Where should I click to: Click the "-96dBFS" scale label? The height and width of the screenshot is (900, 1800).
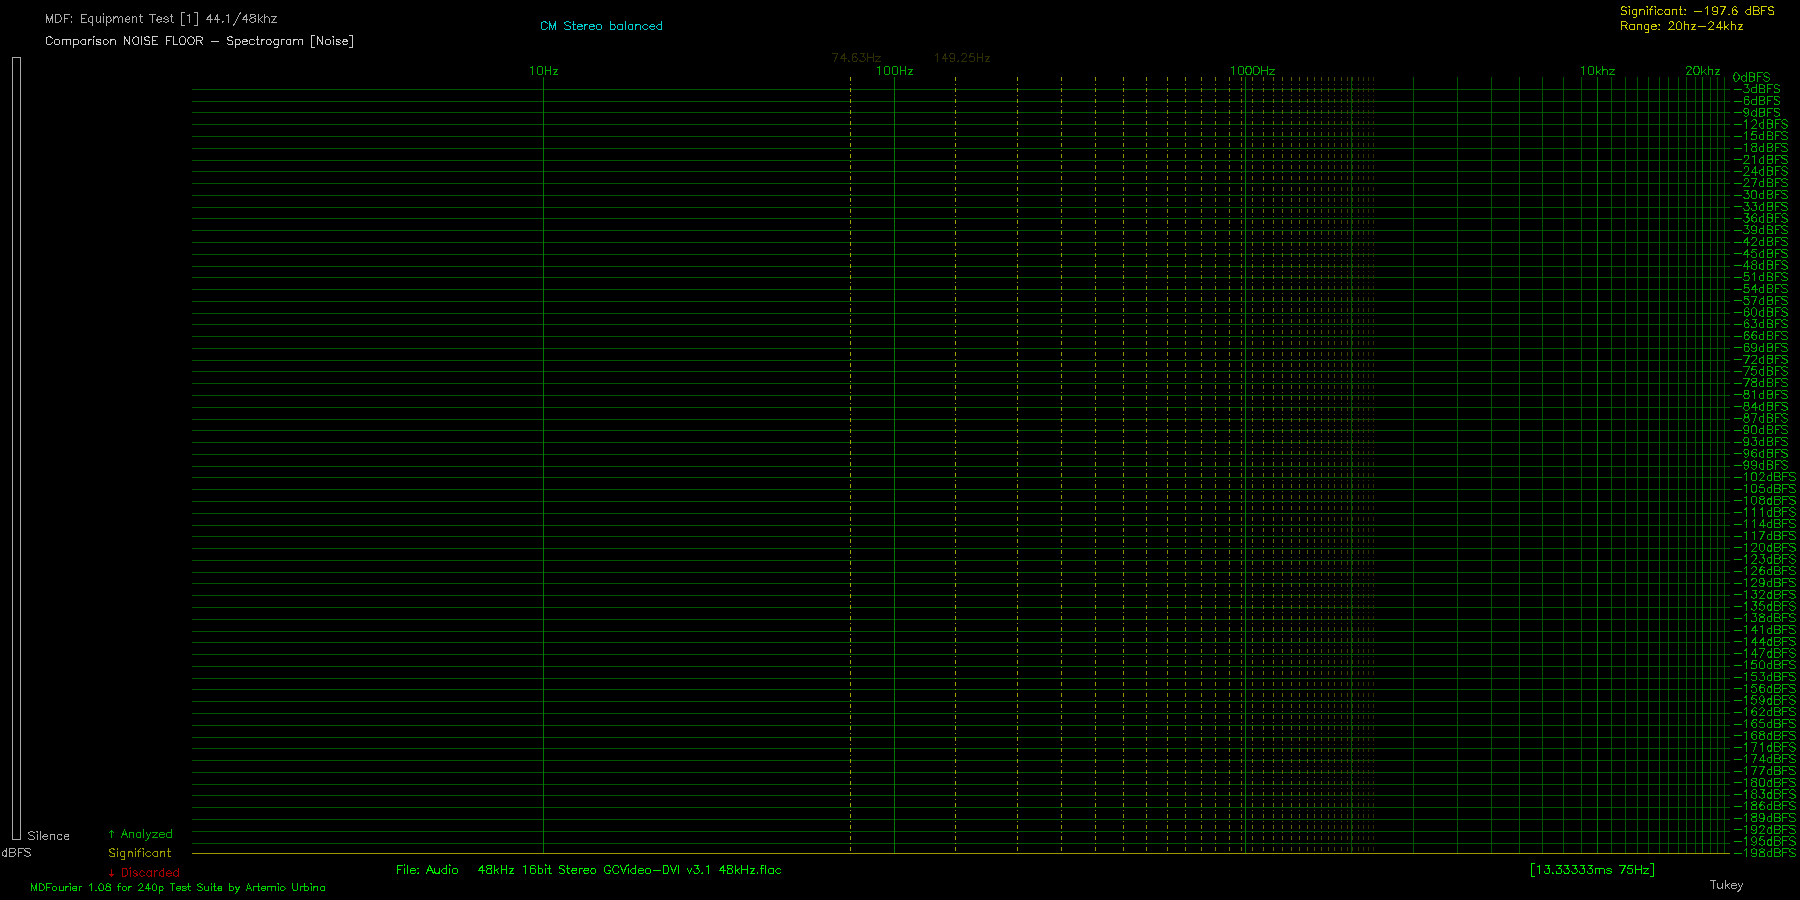click(1762, 454)
